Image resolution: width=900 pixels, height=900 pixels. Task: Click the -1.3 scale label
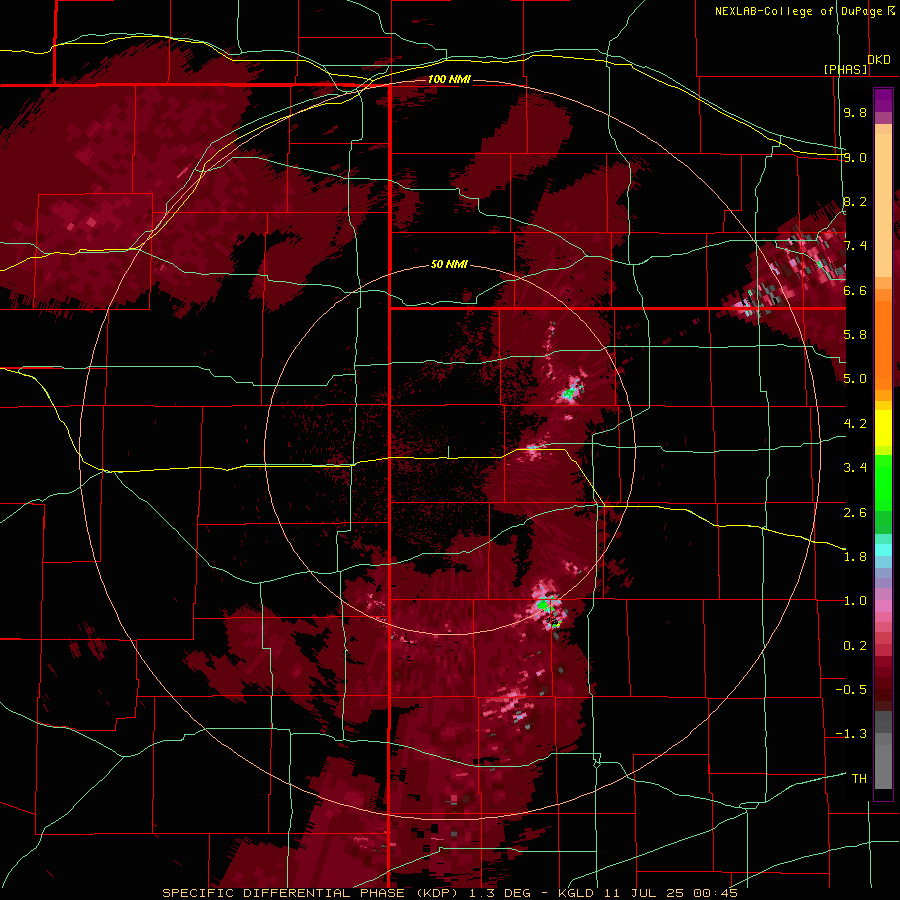tap(851, 734)
